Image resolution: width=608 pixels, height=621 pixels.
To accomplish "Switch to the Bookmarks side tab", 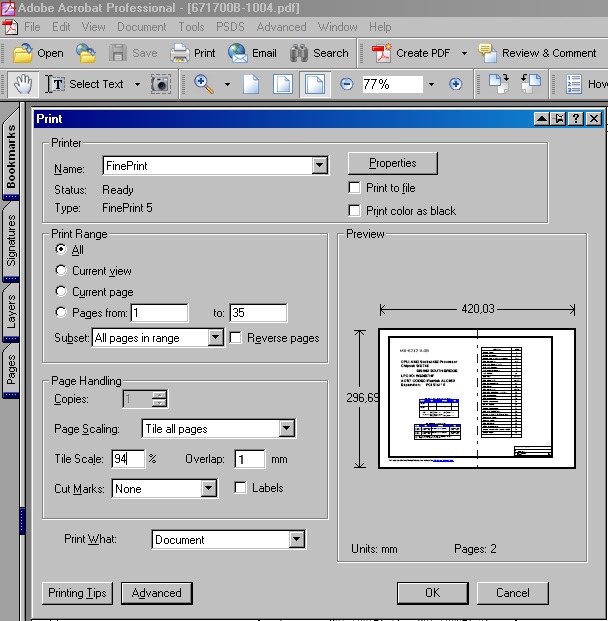I will [x=11, y=155].
